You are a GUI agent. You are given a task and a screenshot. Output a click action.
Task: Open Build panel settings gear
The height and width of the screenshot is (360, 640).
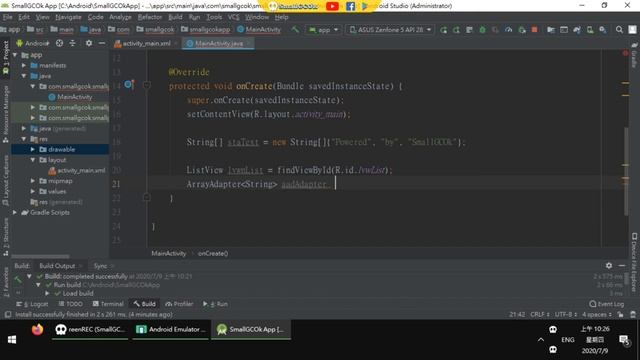pos(609,266)
